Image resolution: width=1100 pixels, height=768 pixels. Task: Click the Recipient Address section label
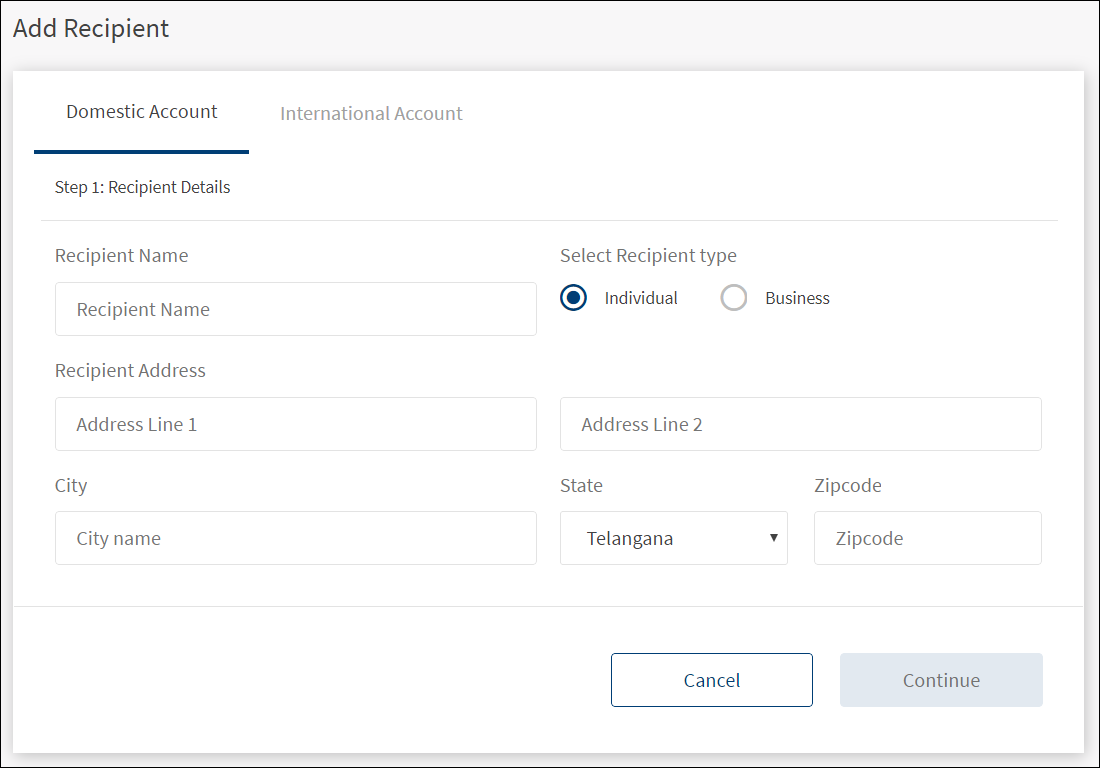click(130, 370)
